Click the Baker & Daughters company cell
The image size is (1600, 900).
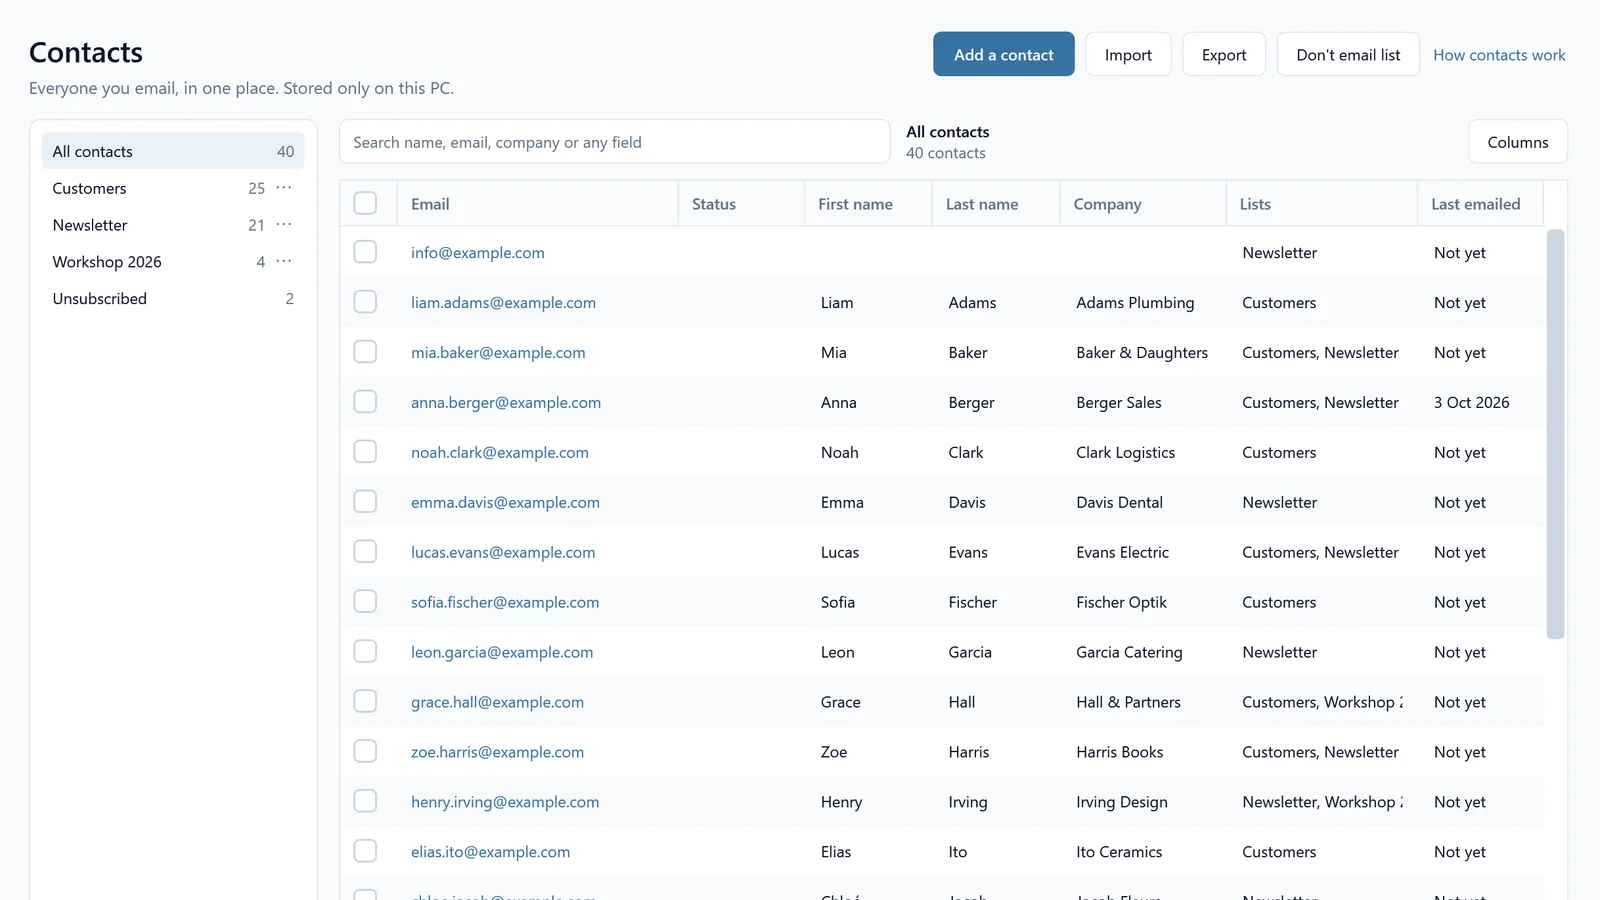coord(1142,352)
